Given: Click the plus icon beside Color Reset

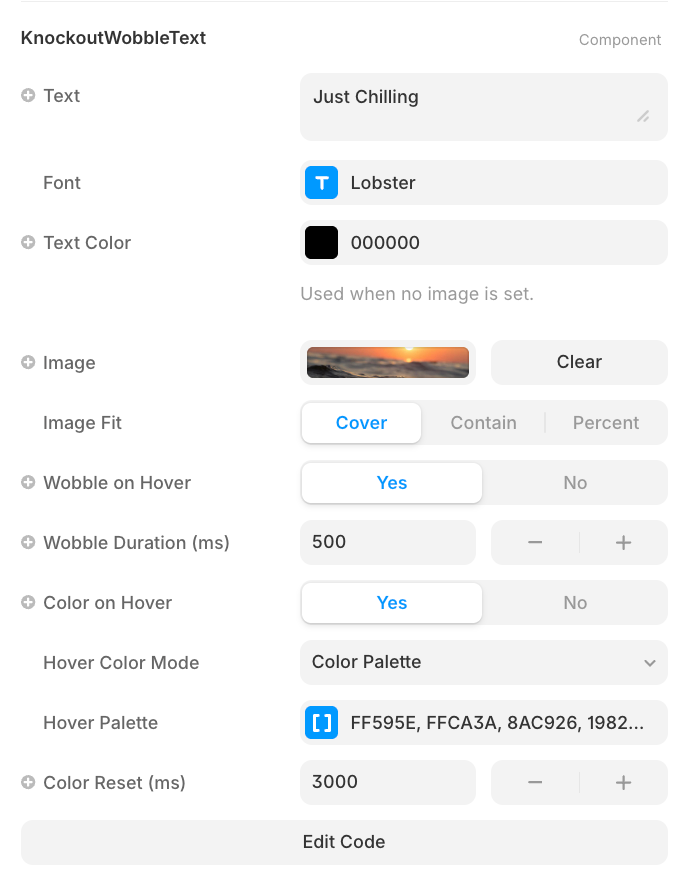Looking at the screenshot, I should [x=28, y=783].
